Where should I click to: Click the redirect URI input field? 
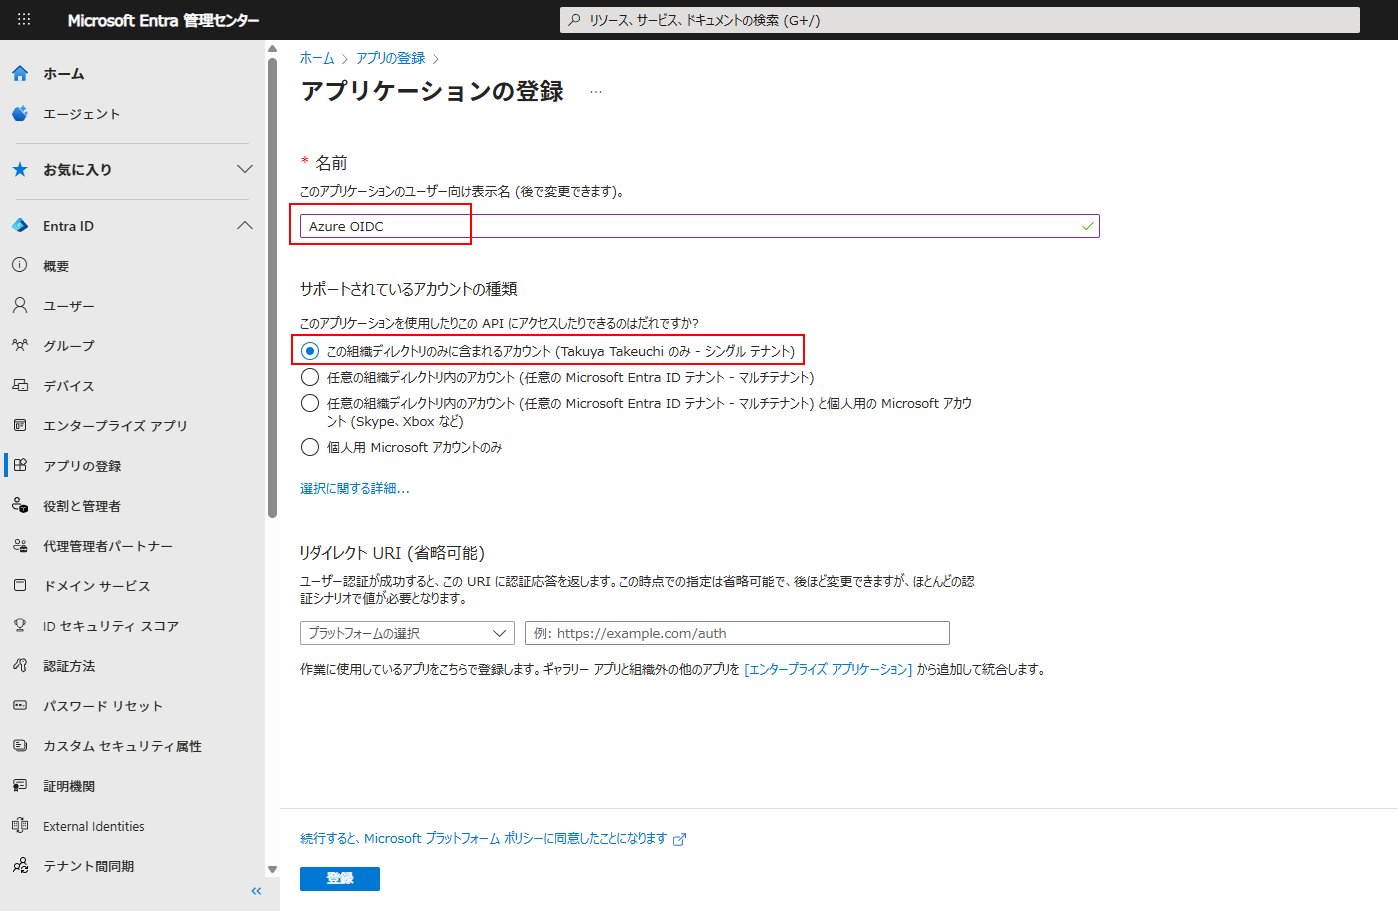(737, 633)
